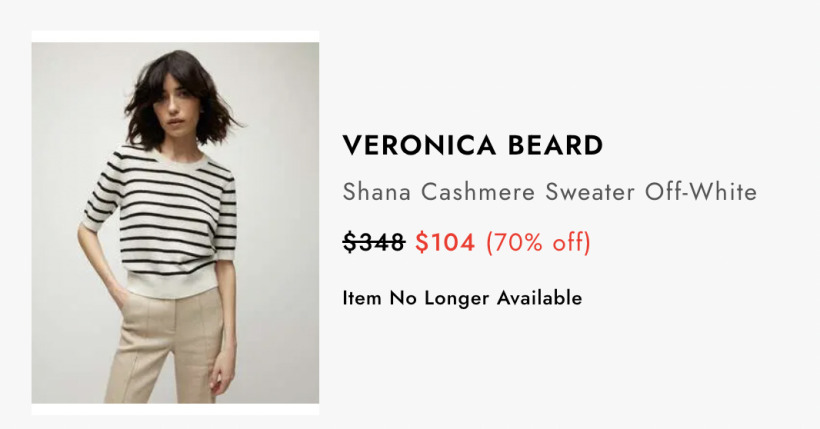The width and height of the screenshot is (820, 429).
Task: Click the word Longer in availability notice
Action: pyautogui.click(x=457, y=299)
